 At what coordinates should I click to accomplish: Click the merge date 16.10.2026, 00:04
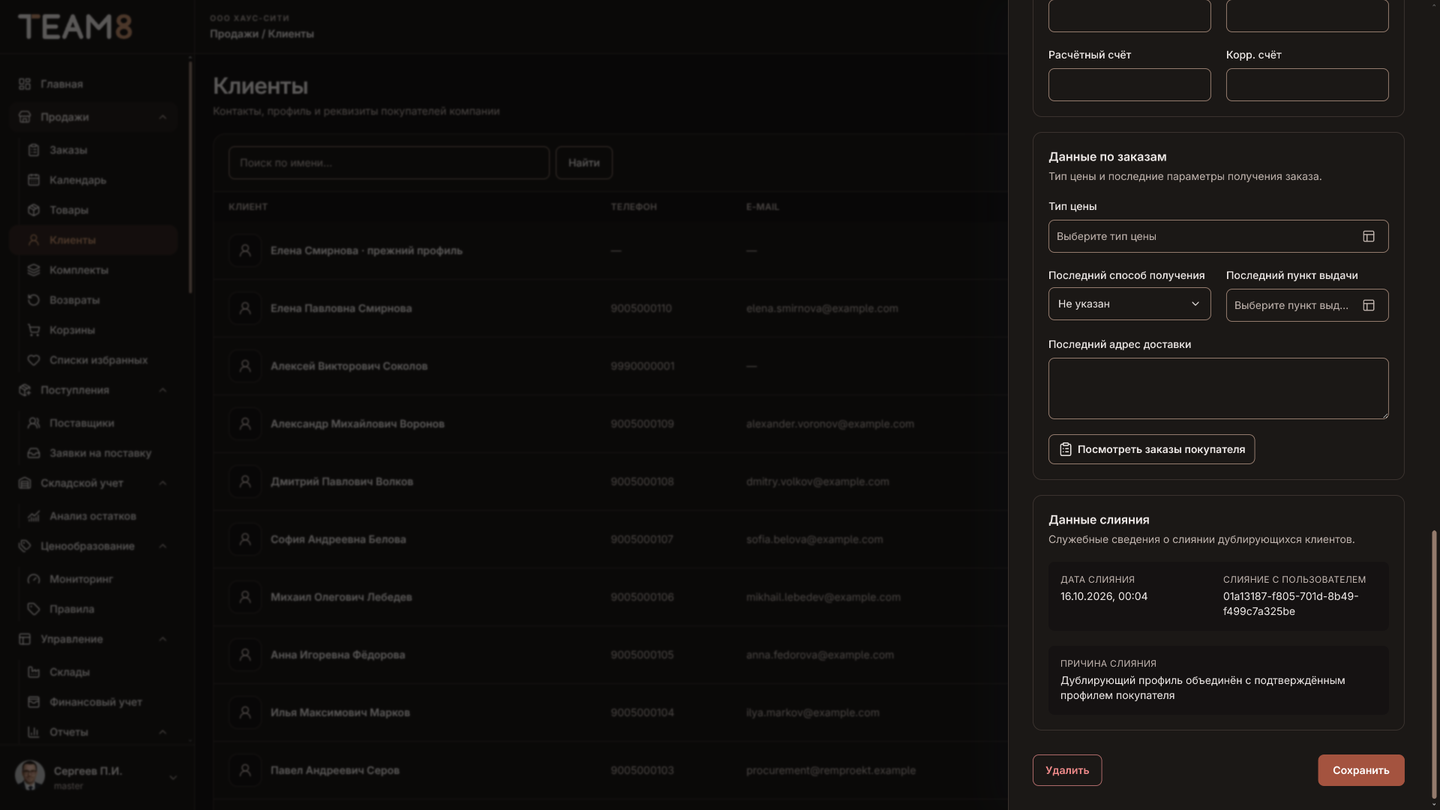coord(1104,596)
